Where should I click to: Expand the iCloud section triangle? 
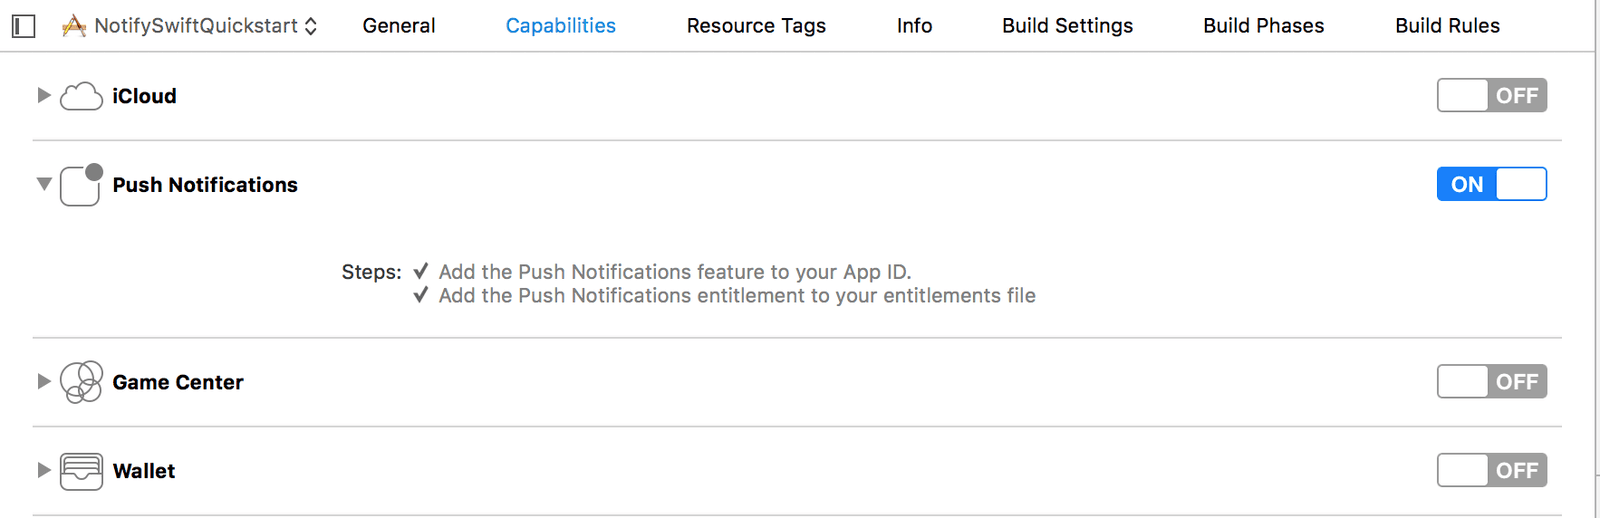click(43, 96)
